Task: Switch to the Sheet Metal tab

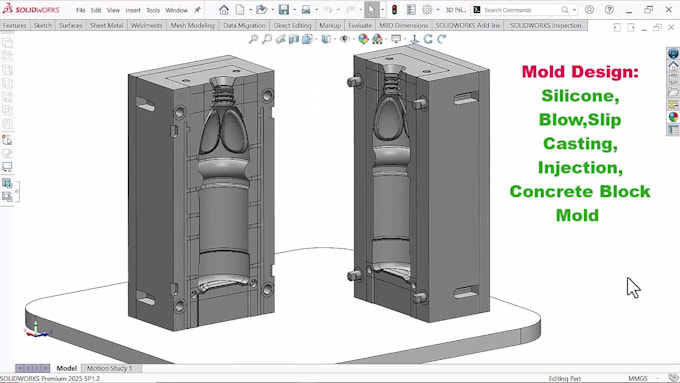Action: pyautogui.click(x=106, y=26)
